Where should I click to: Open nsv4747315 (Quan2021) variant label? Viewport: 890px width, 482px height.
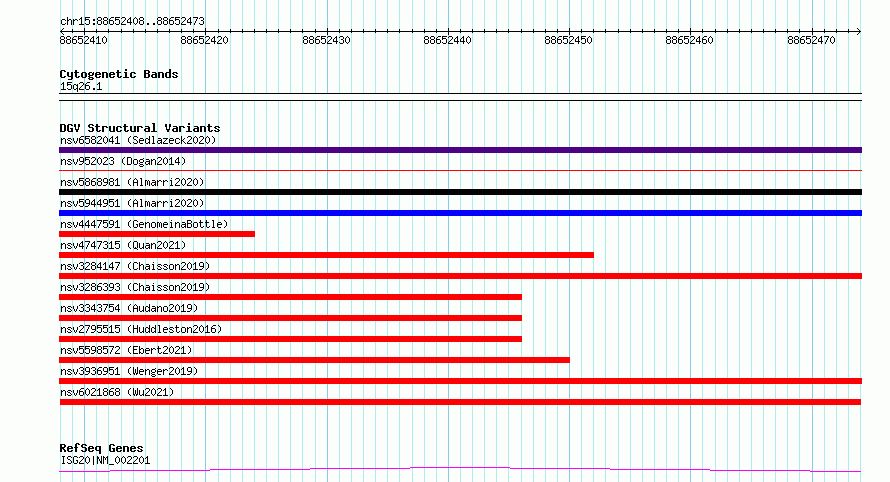(x=123, y=245)
